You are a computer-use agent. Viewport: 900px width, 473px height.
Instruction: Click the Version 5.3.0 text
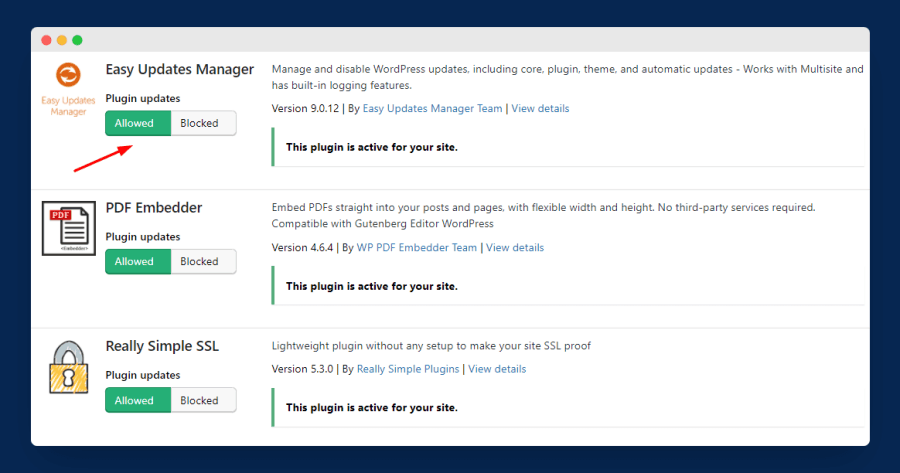click(x=302, y=369)
